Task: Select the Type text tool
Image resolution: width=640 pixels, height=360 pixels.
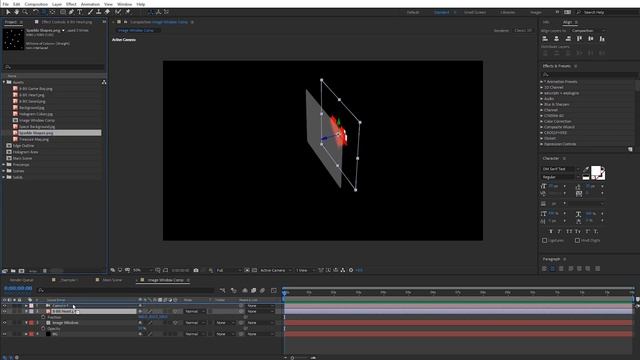Action: click(80, 12)
